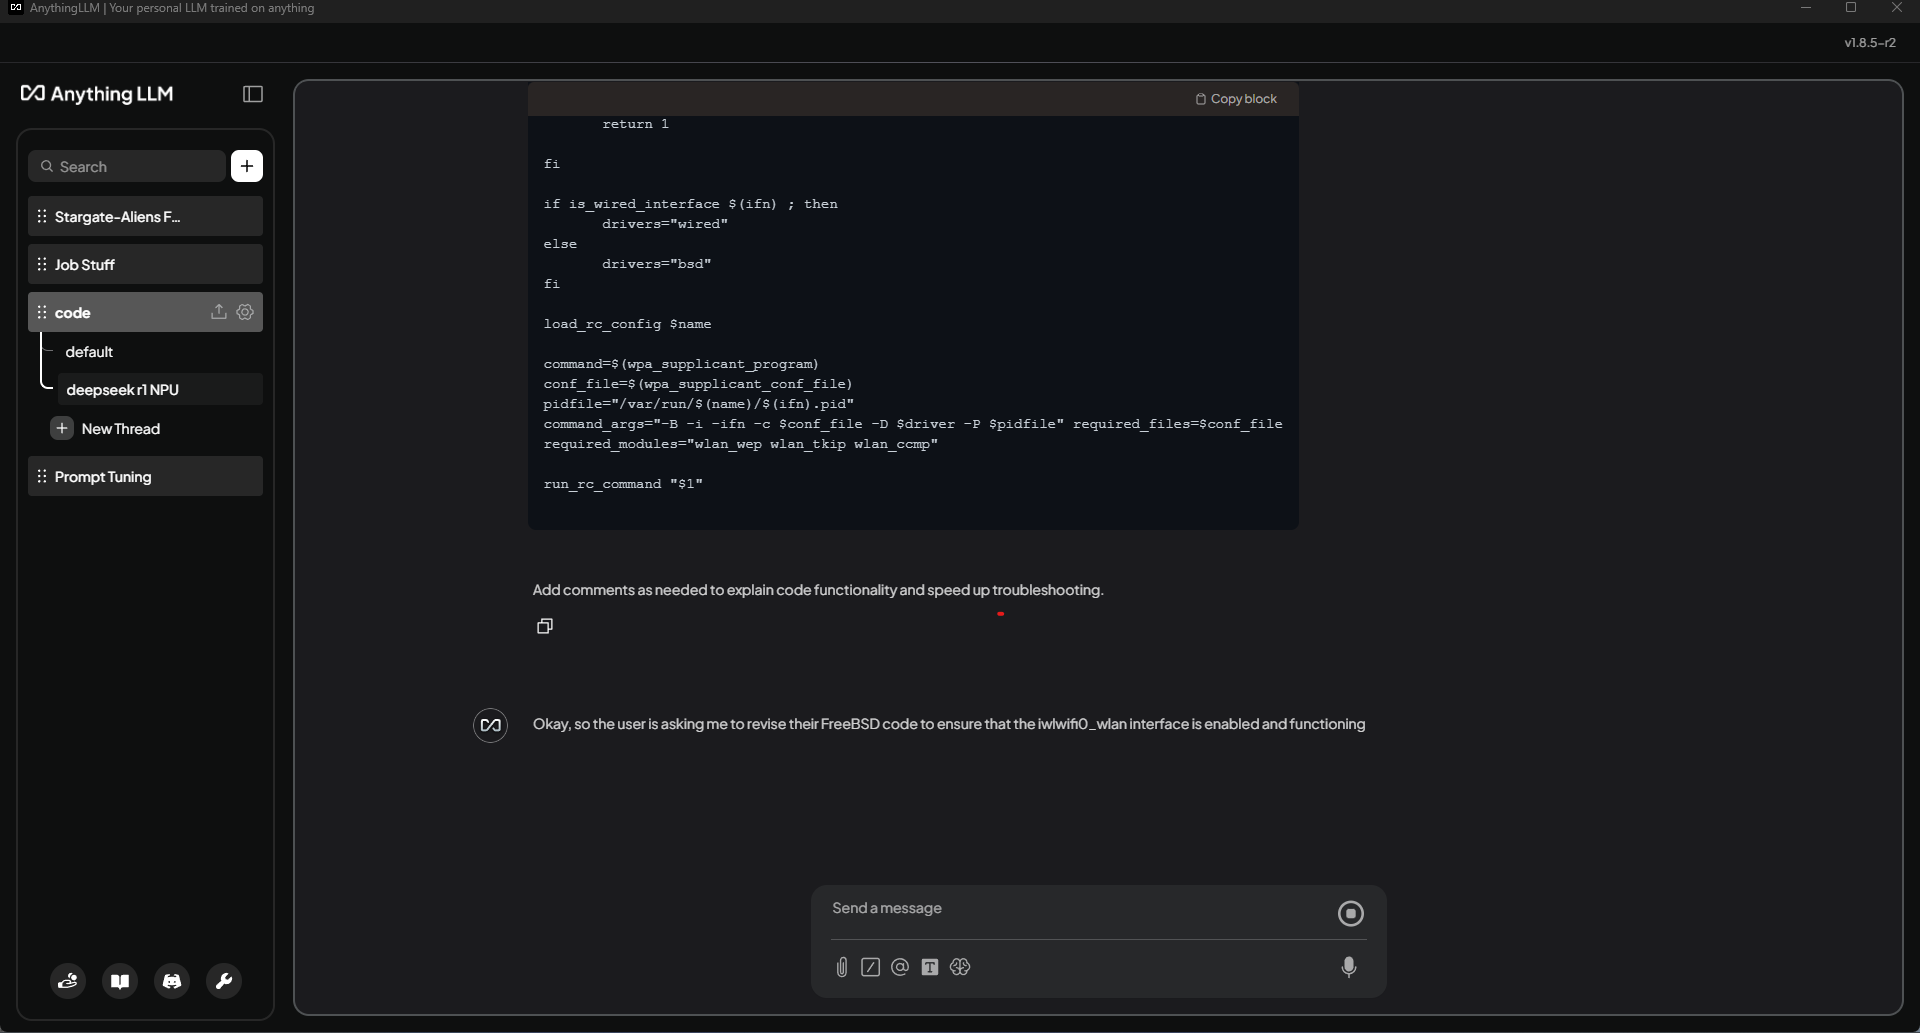Minimize the AnythingLLM window
The height and width of the screenshot is (1033, 1920).
pyautogui.click(x=1806, y=8)
